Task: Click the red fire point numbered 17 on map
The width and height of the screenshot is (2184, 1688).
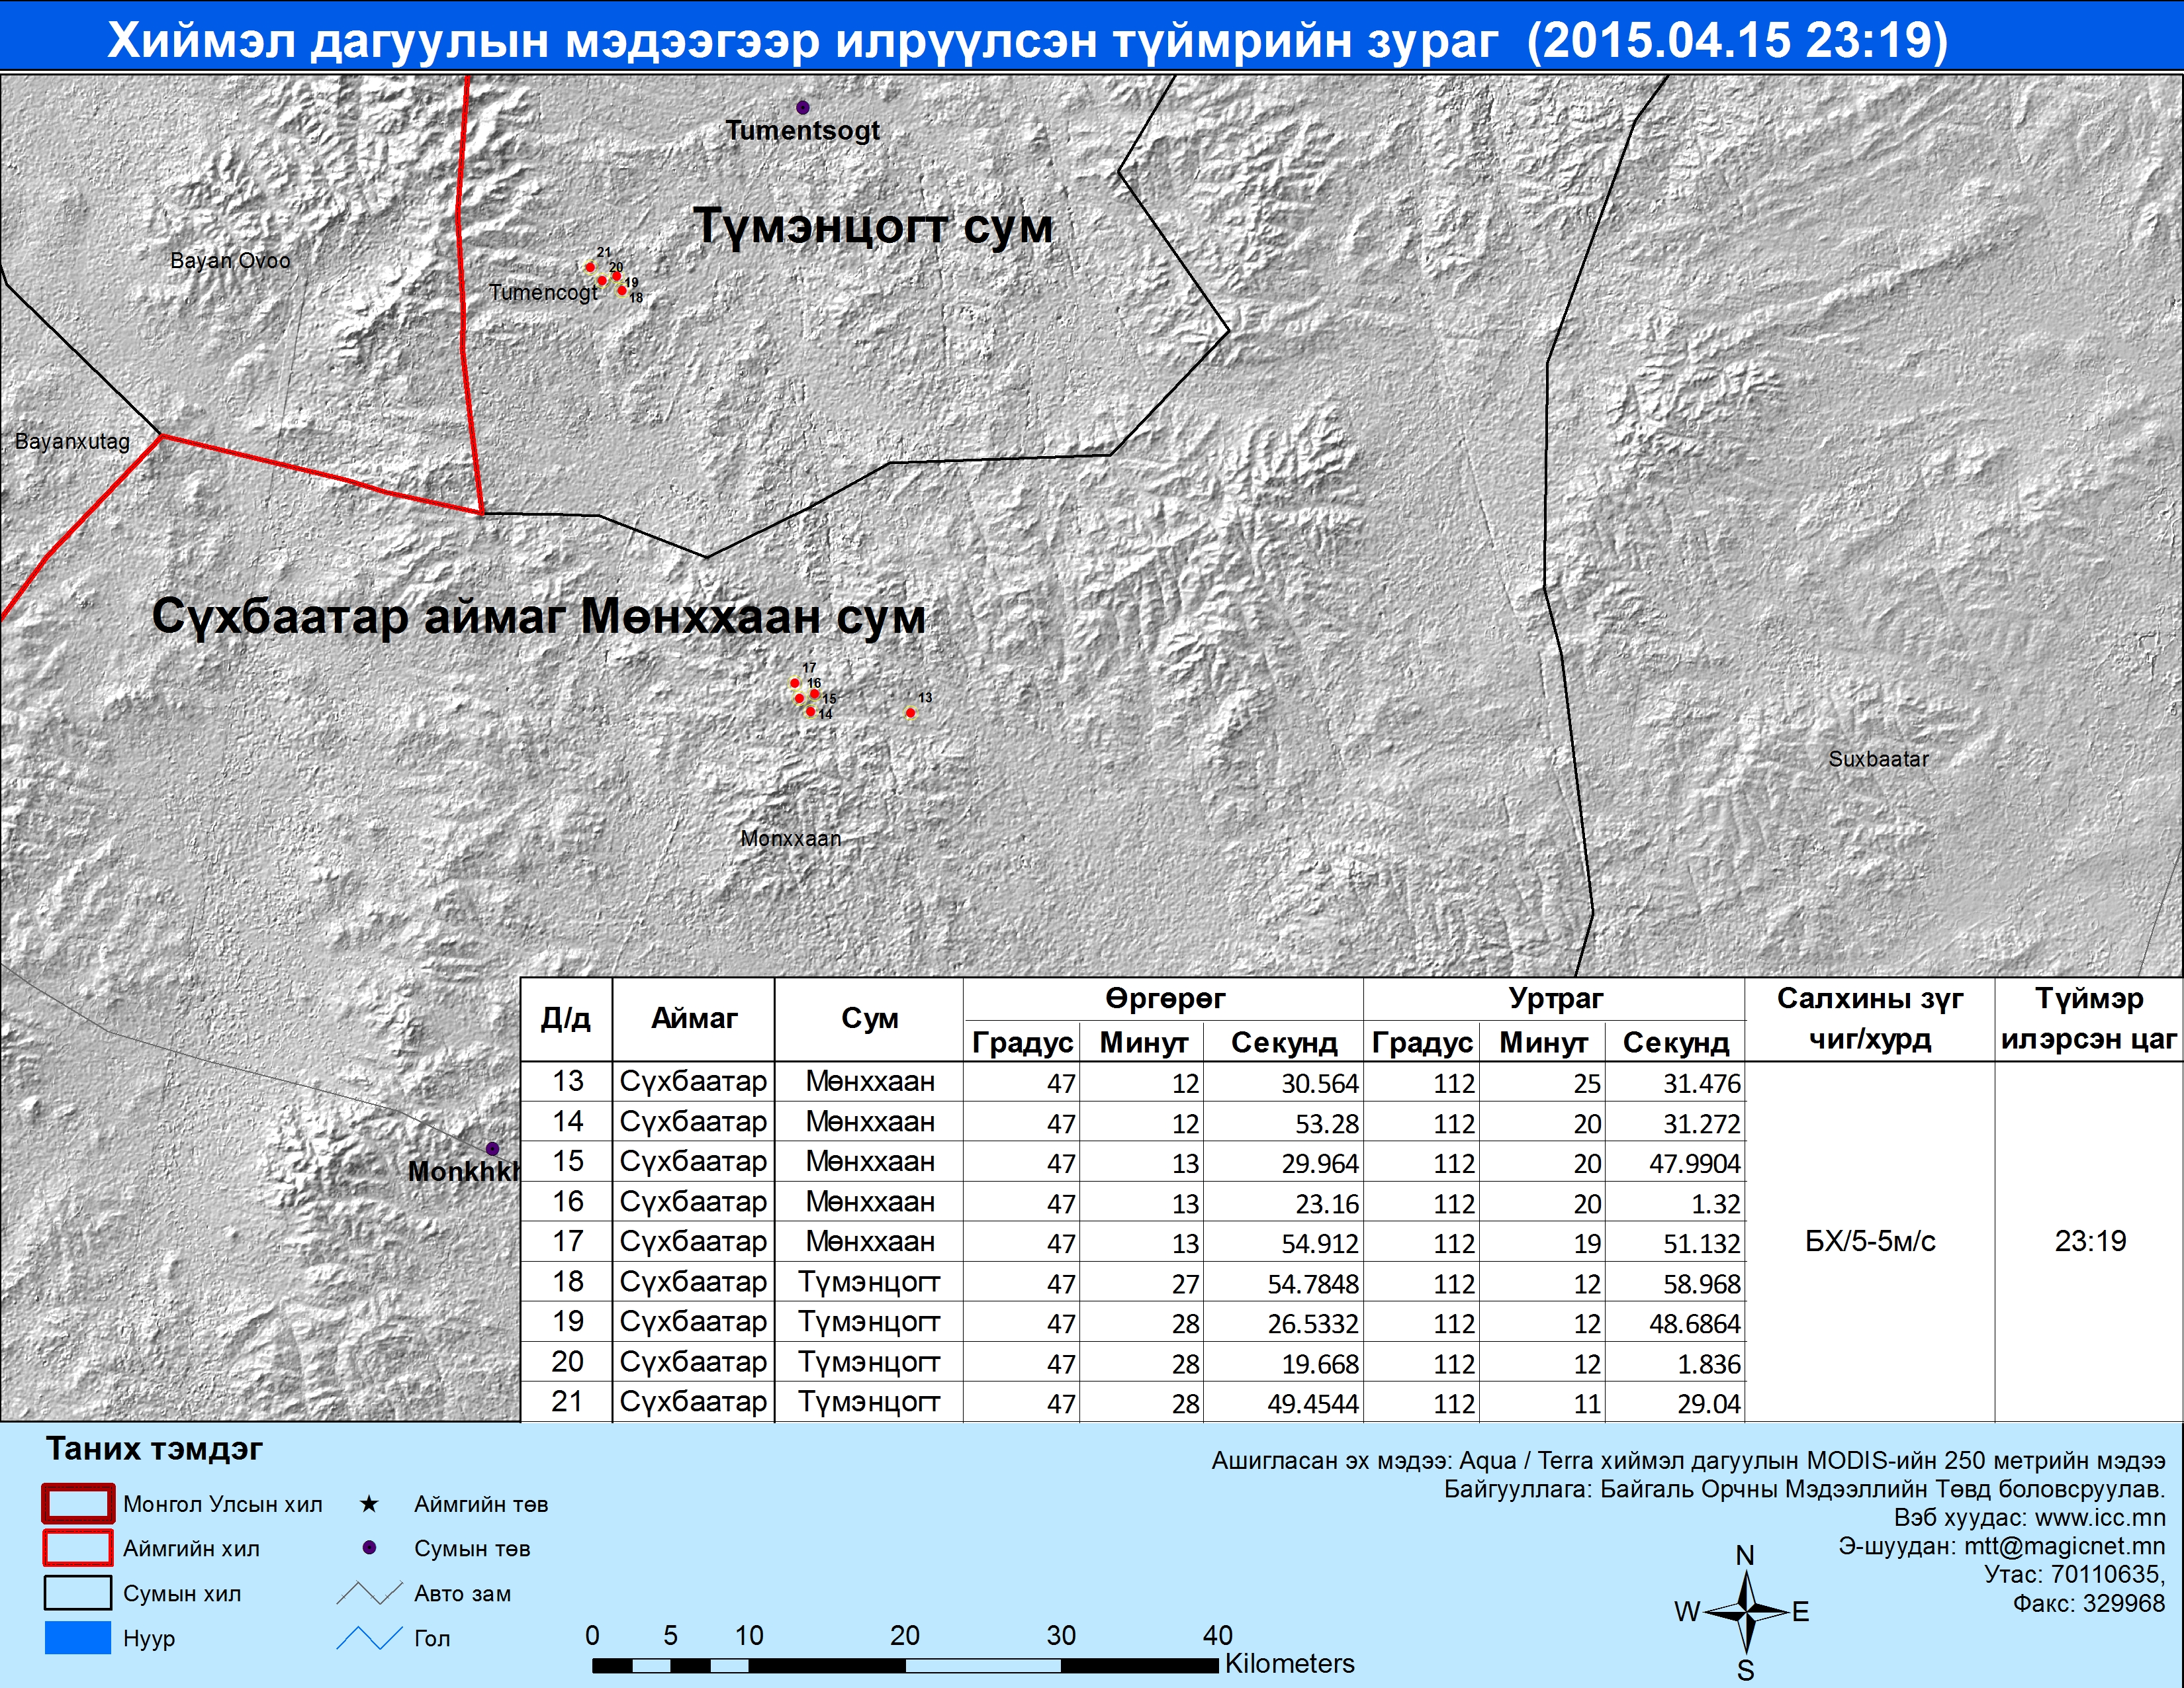Action: 795,683
